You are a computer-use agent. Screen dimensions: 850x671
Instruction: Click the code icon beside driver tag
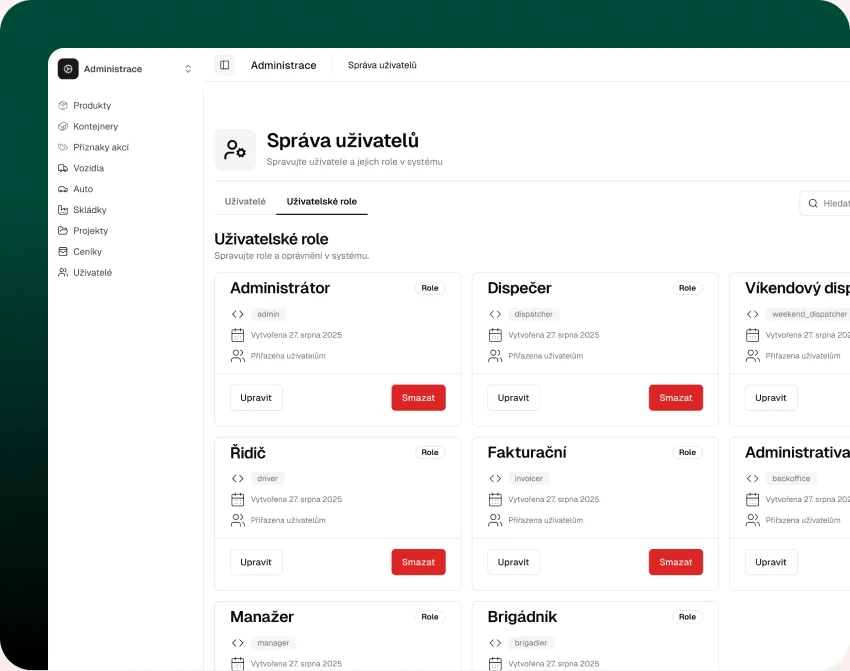point(237,478)
